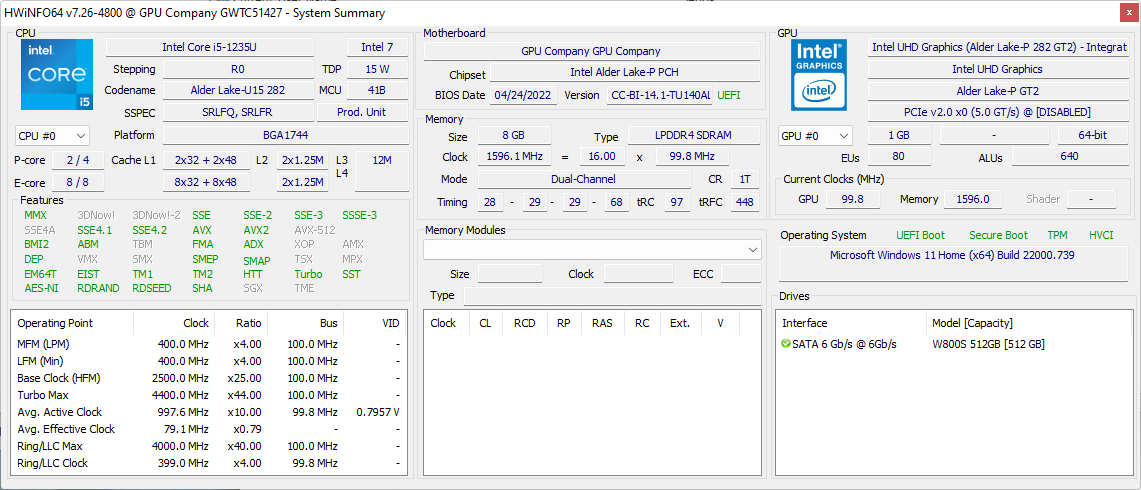Click the VID value 0.7957 V
1141x490 pixels.
point(377,412)
